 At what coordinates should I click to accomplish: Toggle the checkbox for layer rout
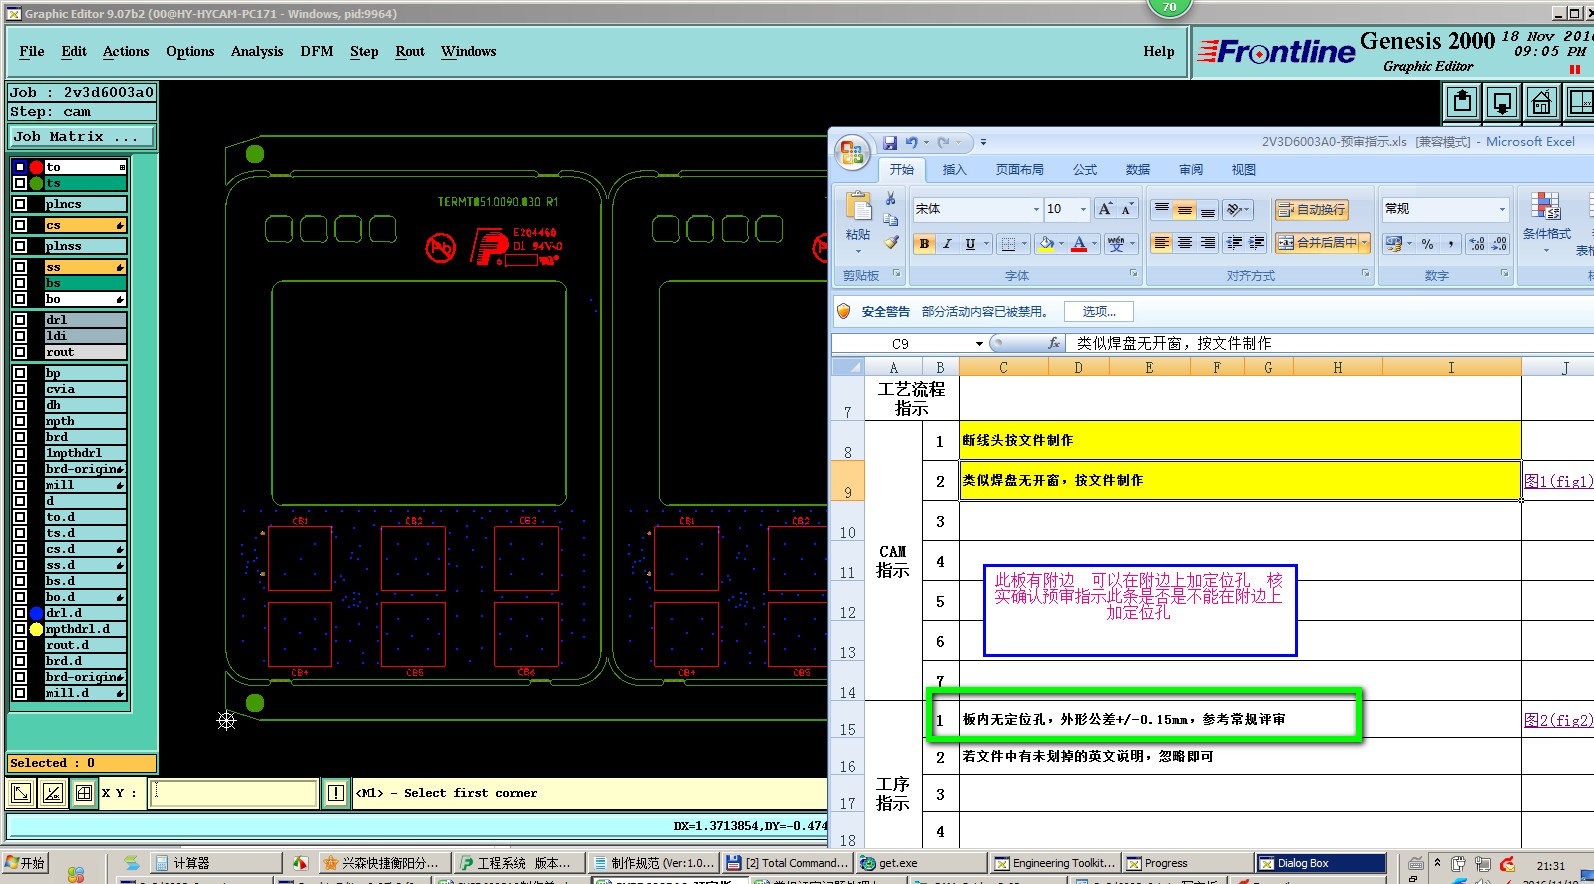coord(20,352)
